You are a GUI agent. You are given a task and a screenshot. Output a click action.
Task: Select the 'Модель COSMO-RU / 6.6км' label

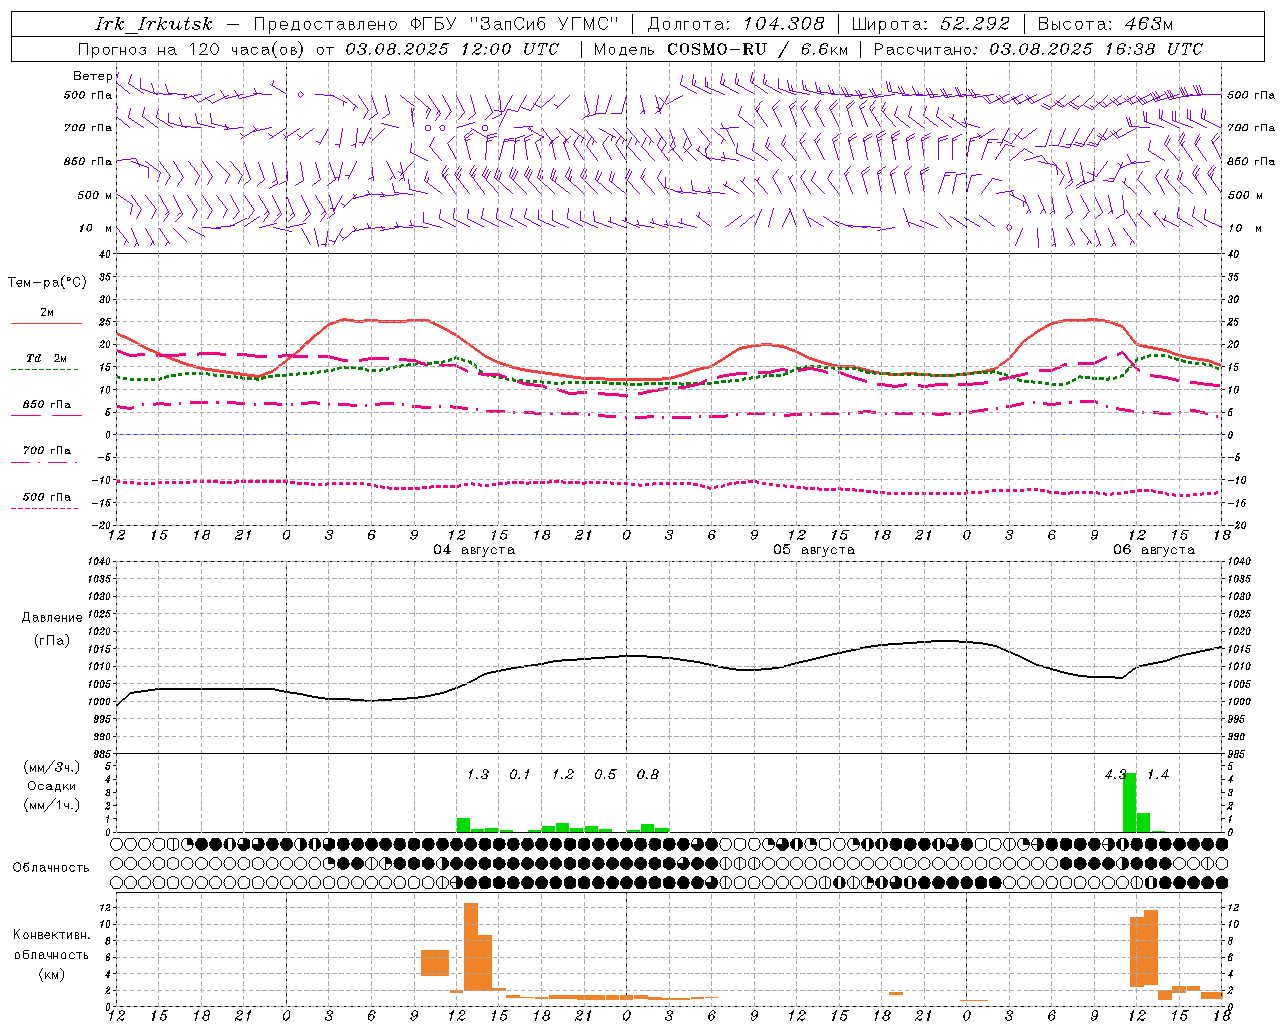(x=721, y=49)
